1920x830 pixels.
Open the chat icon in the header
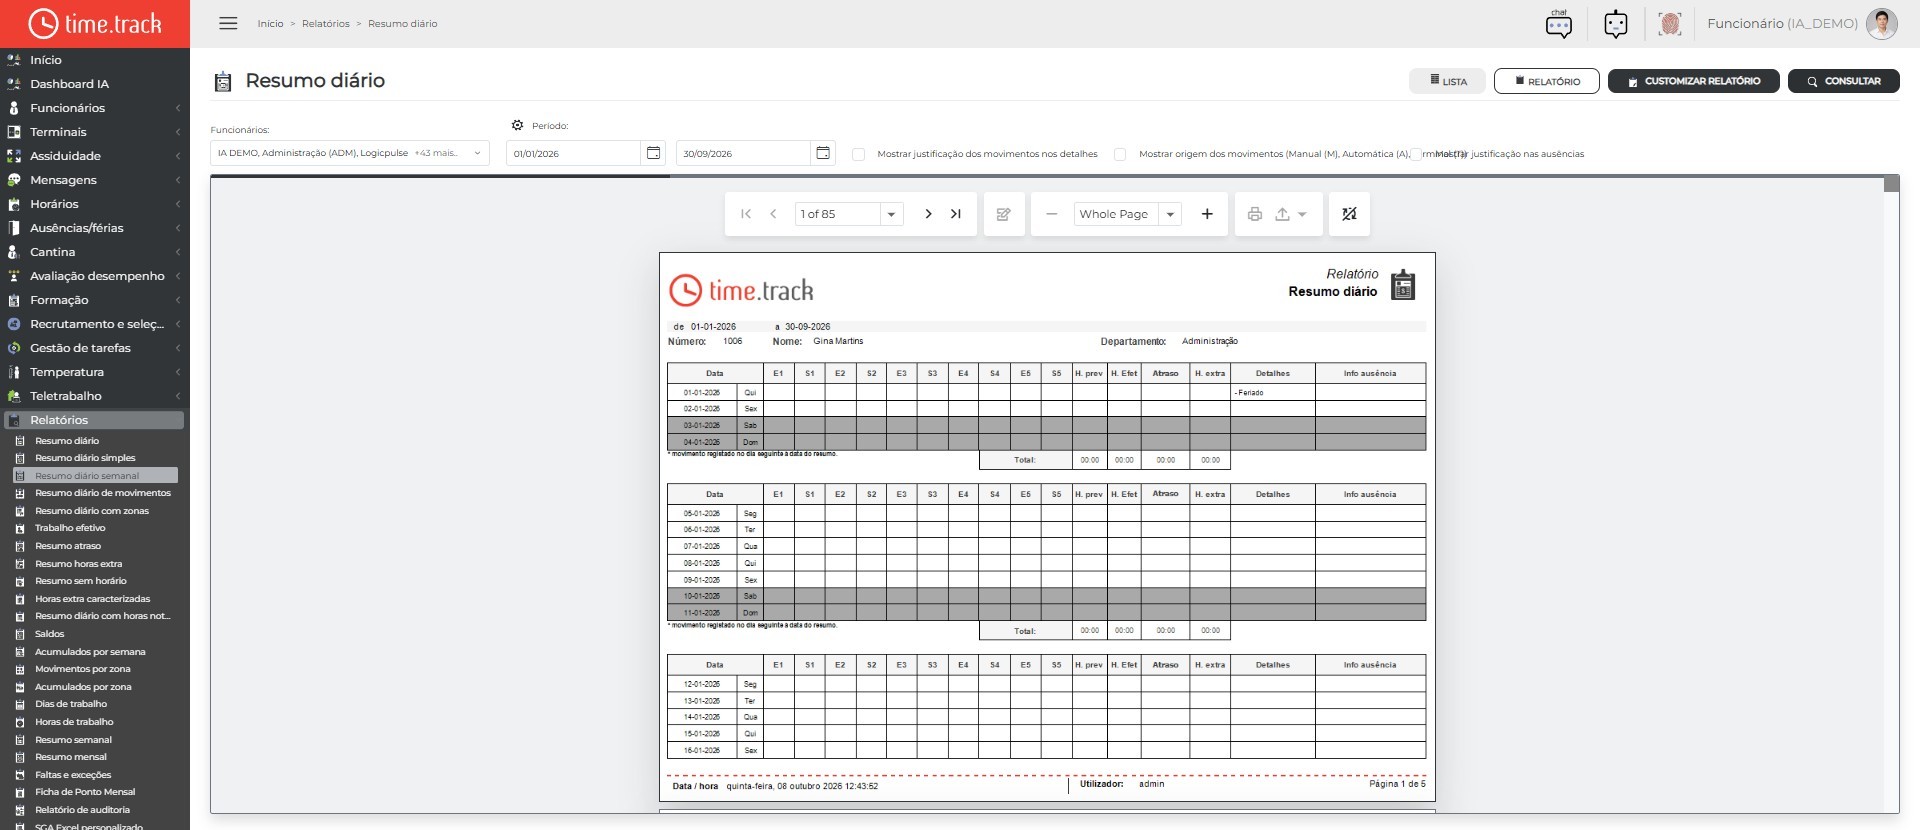click(1558, 24)
